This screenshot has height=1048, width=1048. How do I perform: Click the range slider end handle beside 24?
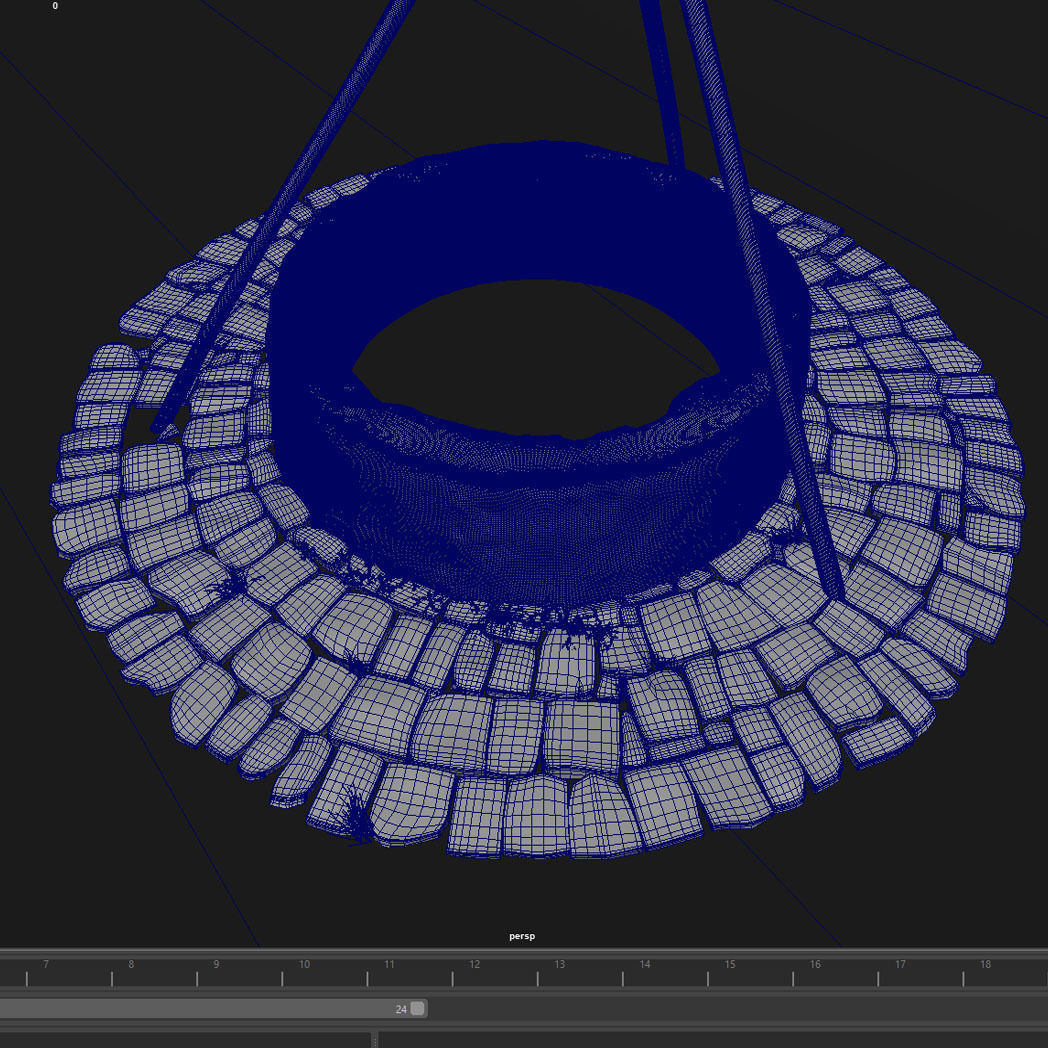pos(417,1009)
